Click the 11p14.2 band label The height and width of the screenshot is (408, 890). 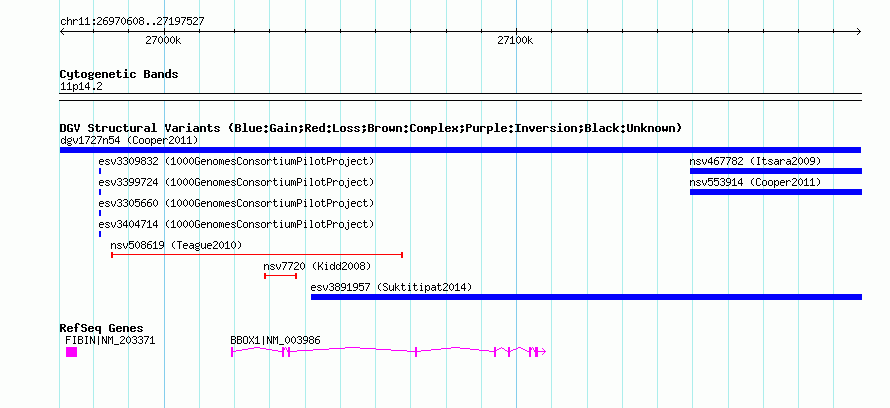[81, 87]
